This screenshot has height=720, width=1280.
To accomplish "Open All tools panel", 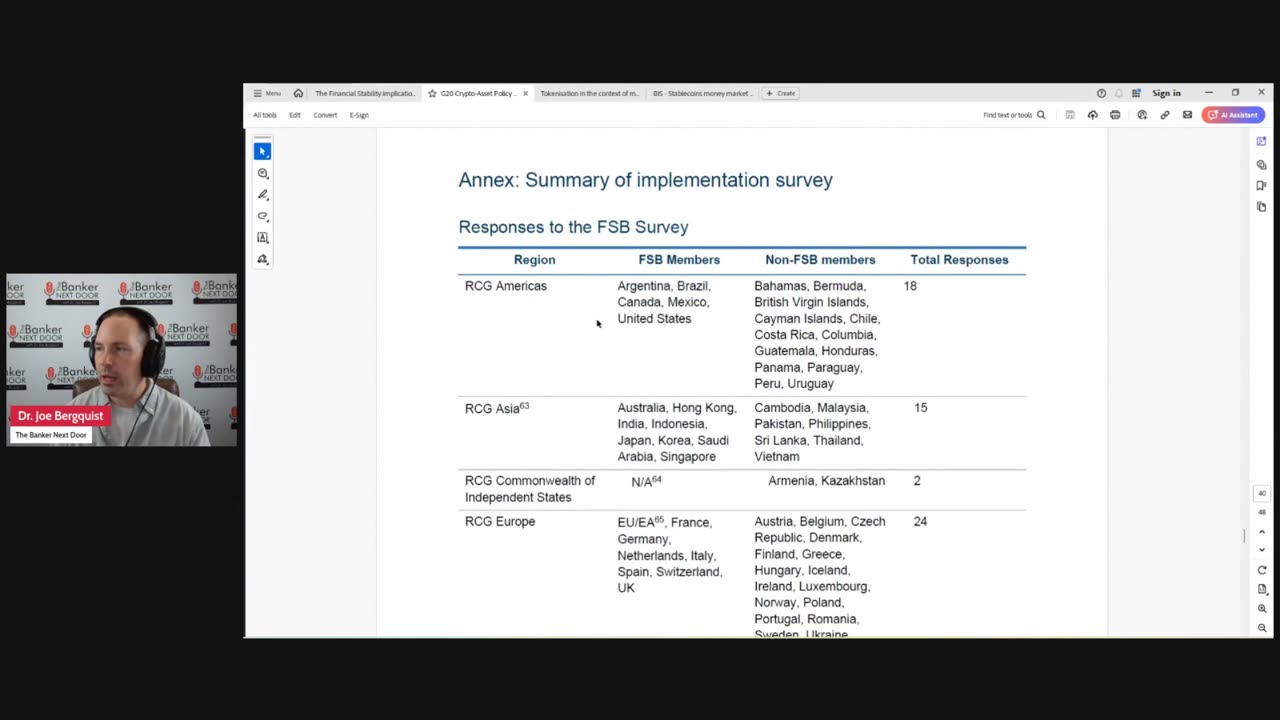I will [x=265, y=115].
